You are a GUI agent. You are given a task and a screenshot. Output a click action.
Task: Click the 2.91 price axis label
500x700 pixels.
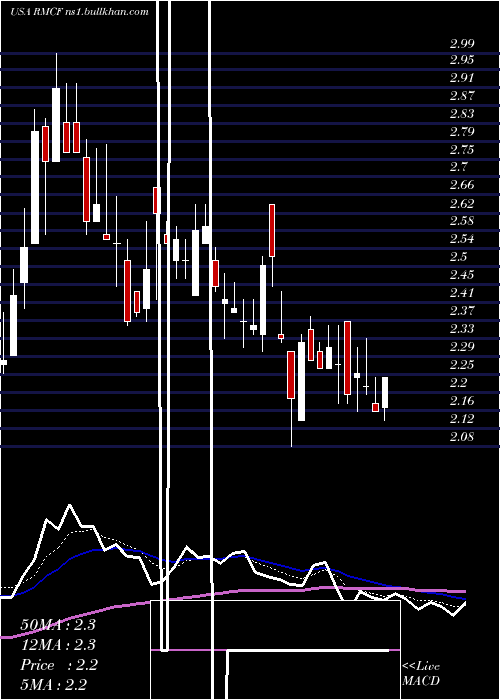(462, 78)
